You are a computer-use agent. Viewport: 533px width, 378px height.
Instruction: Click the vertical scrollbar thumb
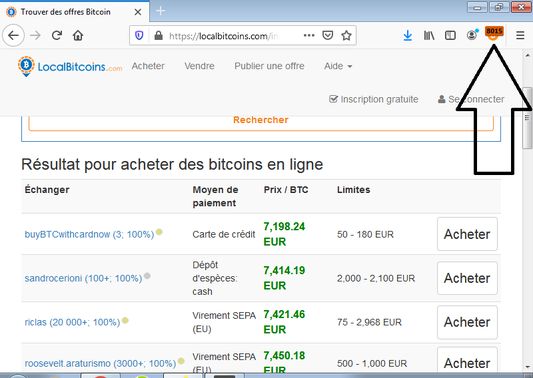[528, 118]
